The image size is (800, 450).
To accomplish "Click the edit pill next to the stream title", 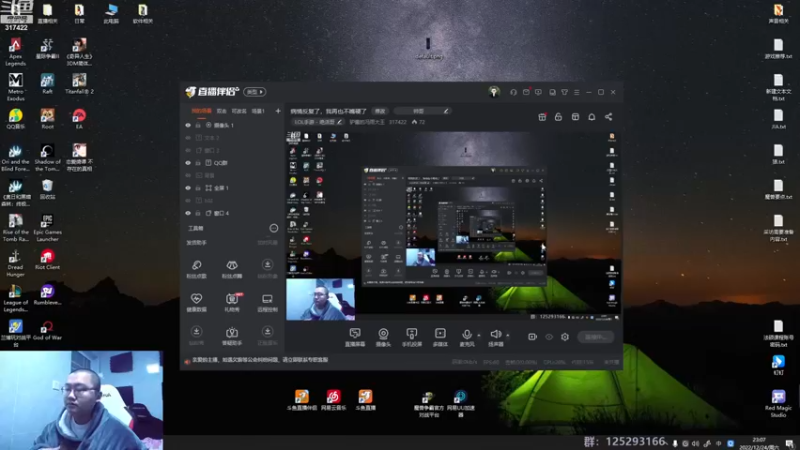I will point(381,111).
